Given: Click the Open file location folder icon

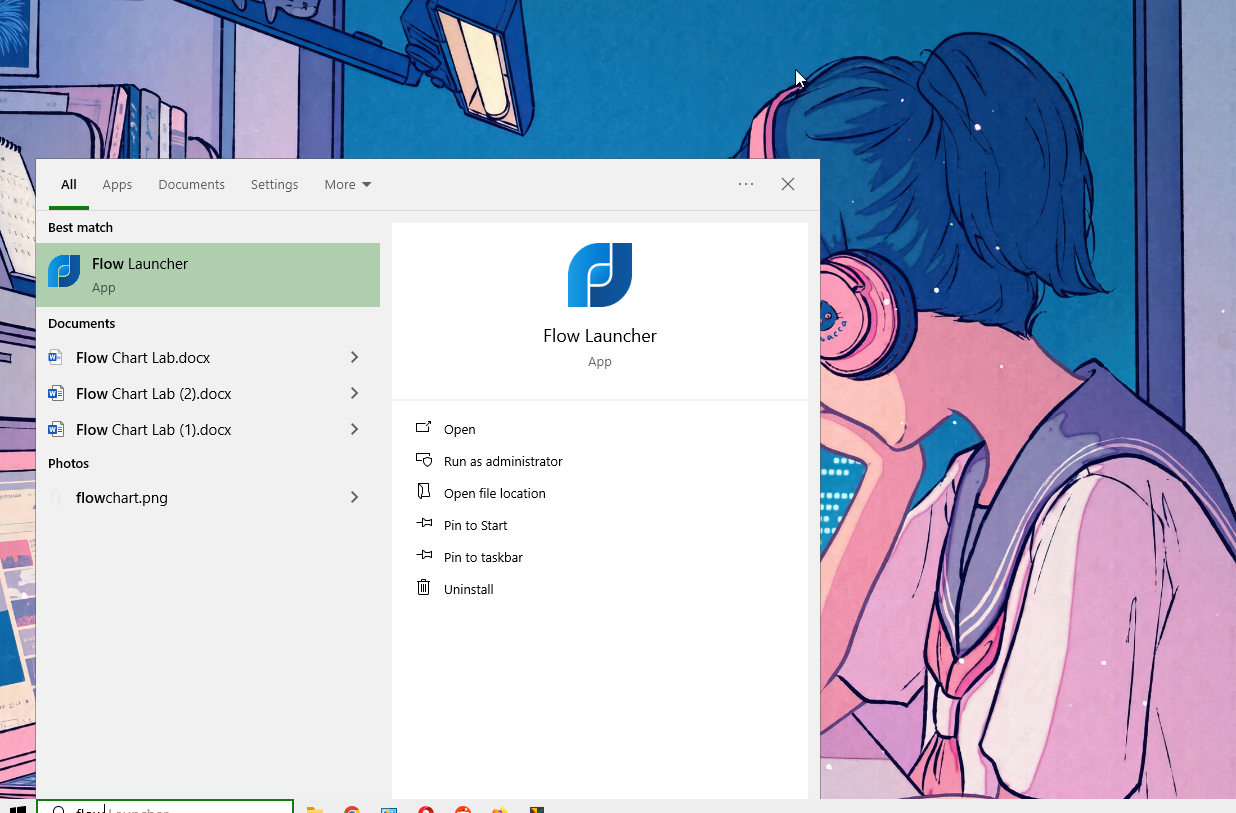Looking at the screenshot, I should (x=424, y=492).
